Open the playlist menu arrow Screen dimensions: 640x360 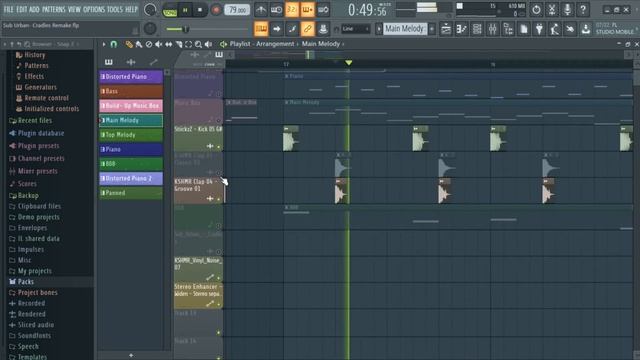(104, 44)
